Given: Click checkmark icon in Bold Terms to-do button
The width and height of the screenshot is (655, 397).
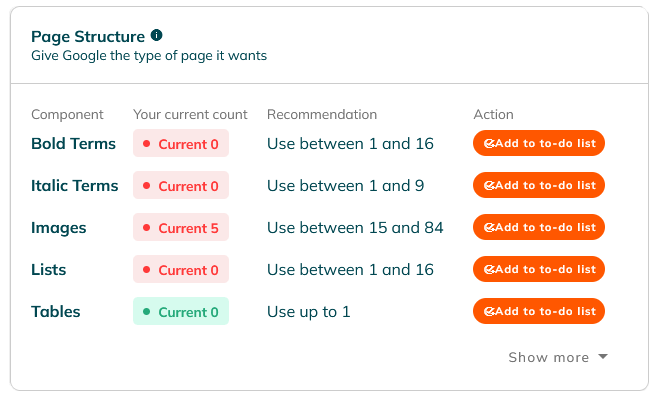Looking at the screenshot, I should [489, 143].
